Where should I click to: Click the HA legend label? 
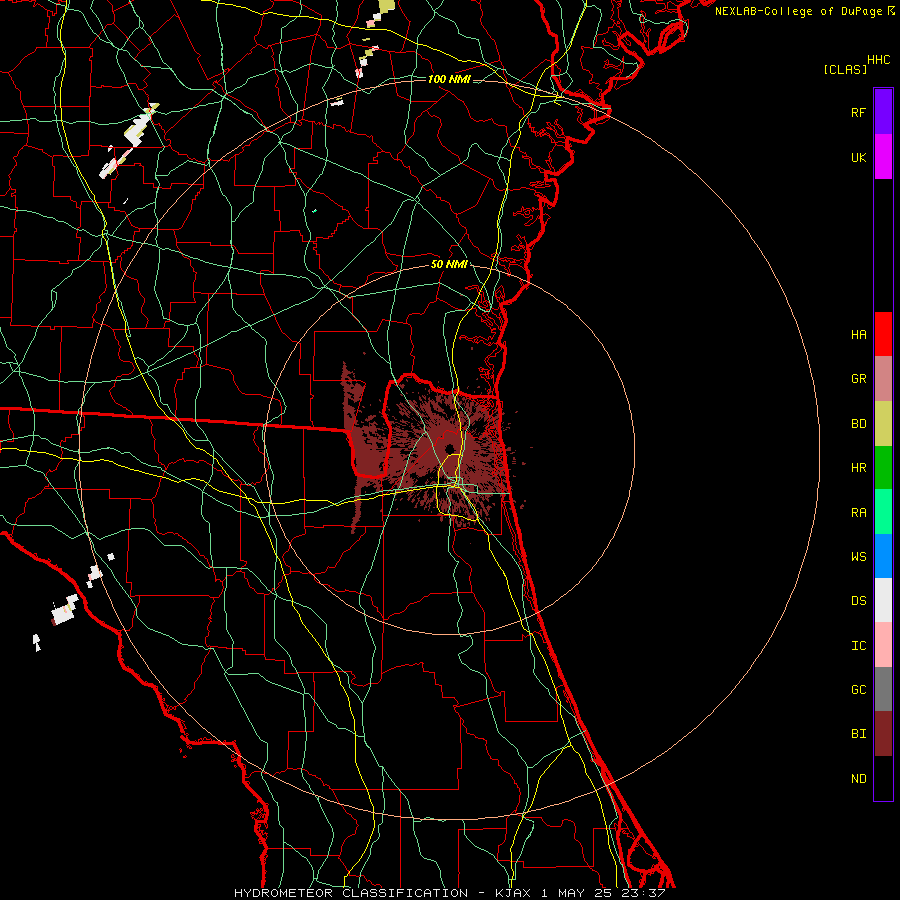click(858, 334)
